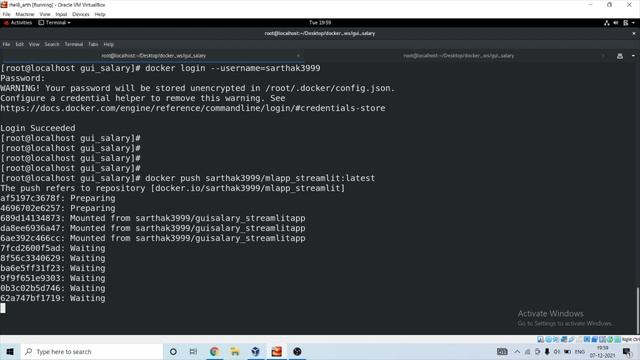Image resolution: width=640 pixels, height=360 pixels.
Task: Open the VirtualBox File menu
Action: coord(6,14)
